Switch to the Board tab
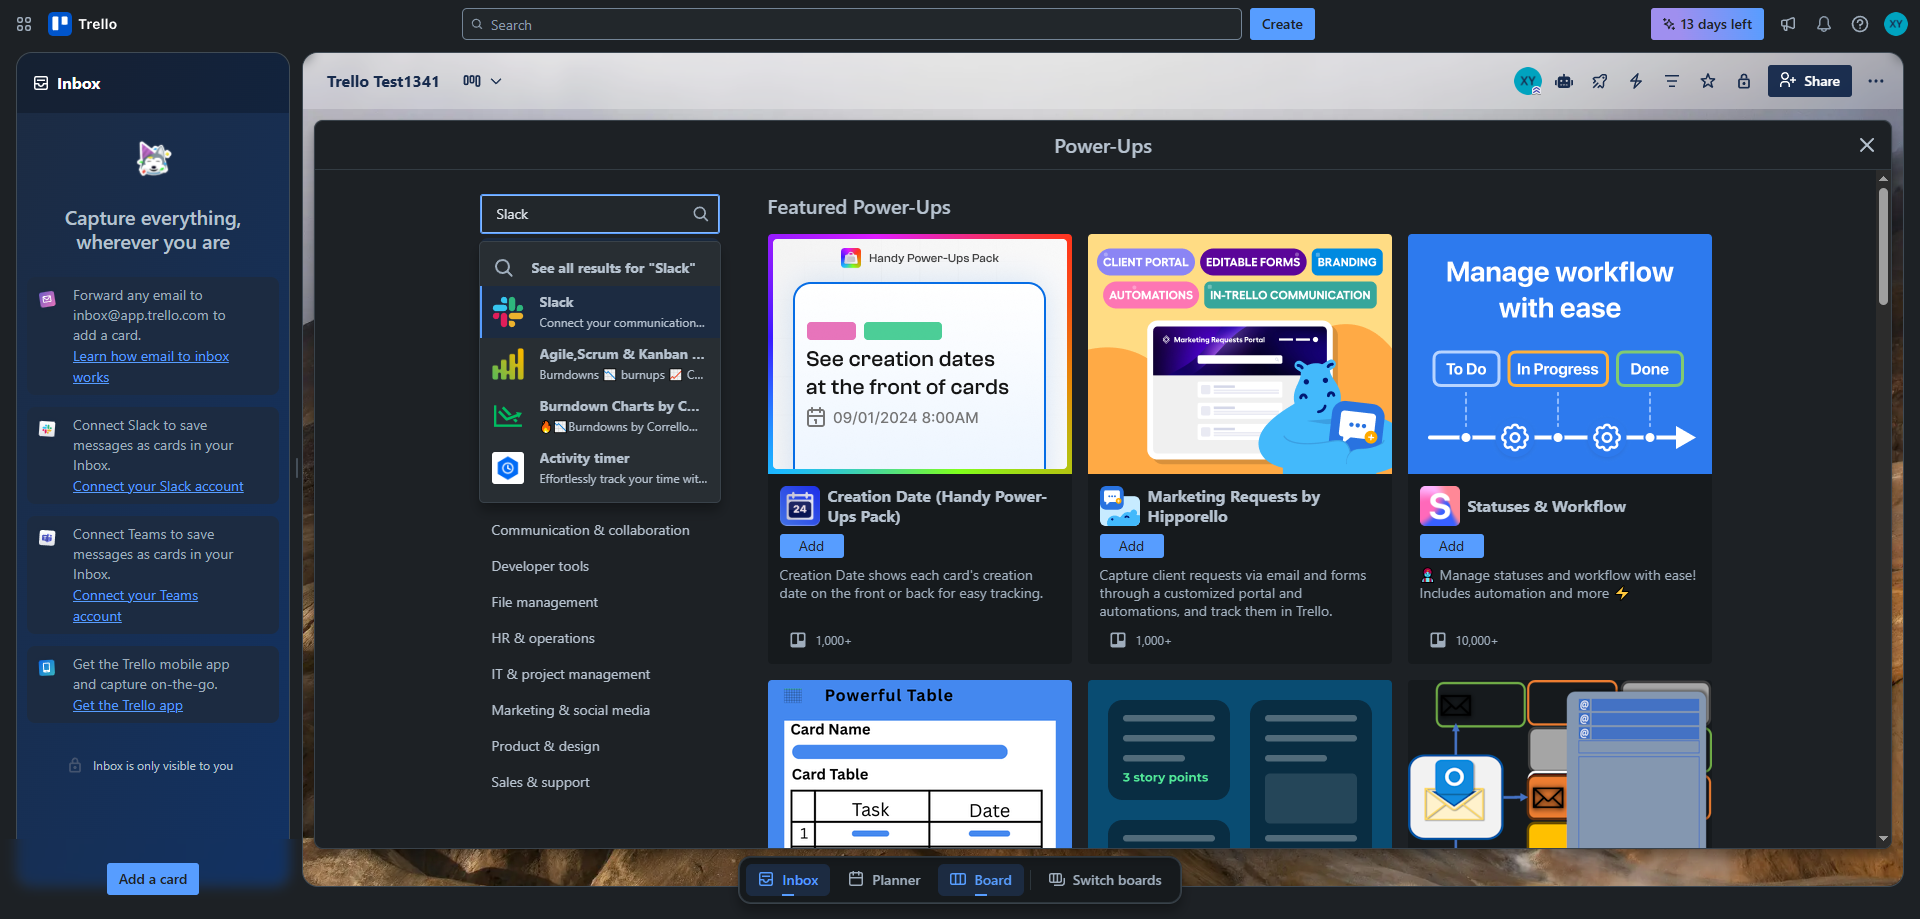The height and width of the screenshot is (919, 1920). [980, 880]
